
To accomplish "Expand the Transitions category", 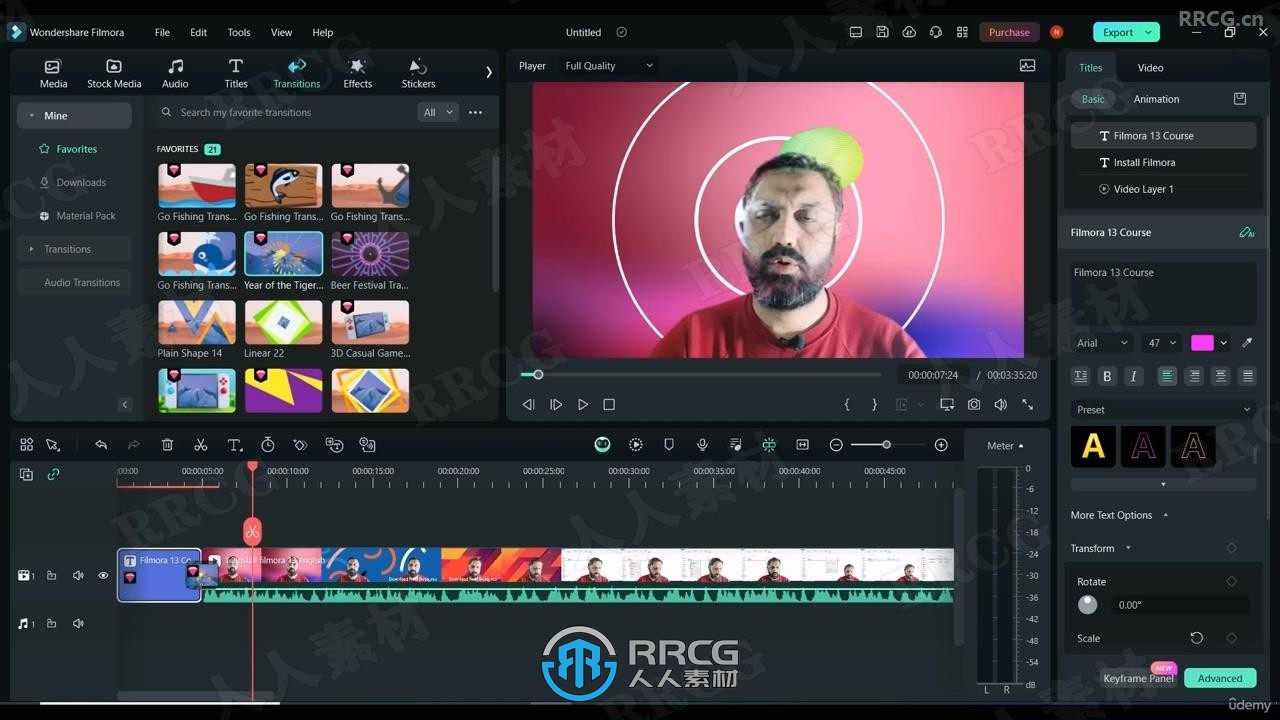I will [x=74, y=249].
